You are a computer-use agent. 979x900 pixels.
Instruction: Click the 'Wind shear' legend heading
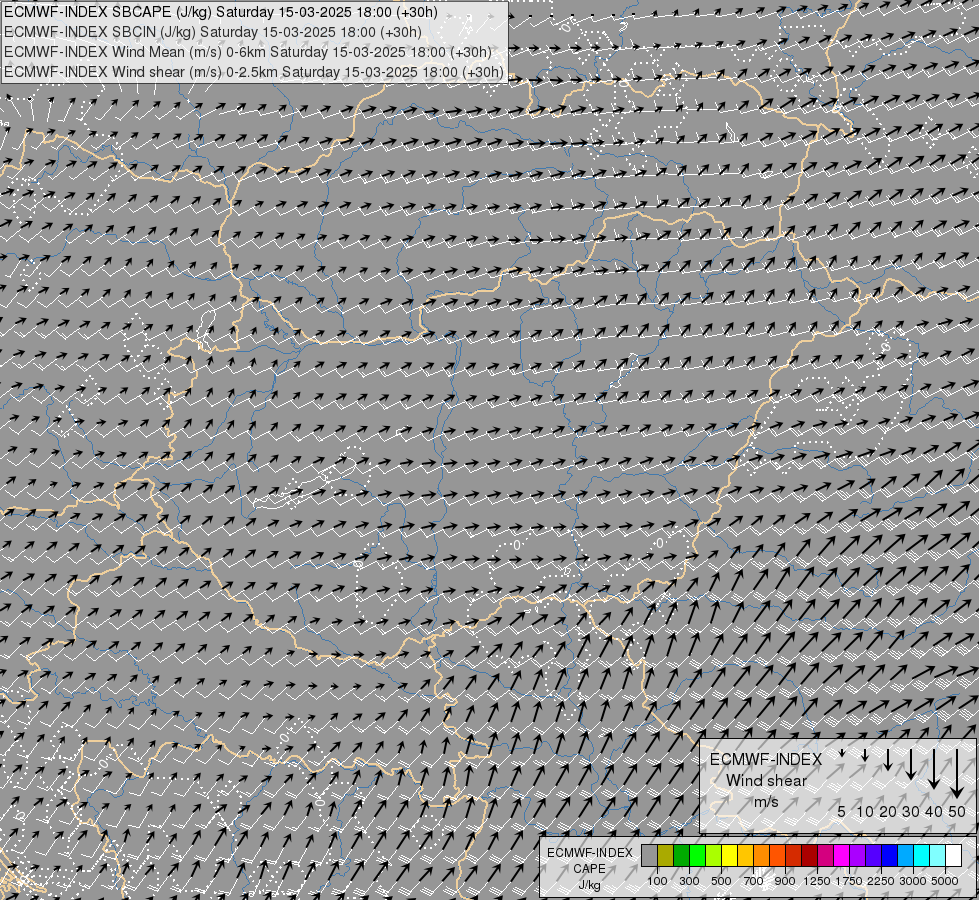click(x=766, y=780)
